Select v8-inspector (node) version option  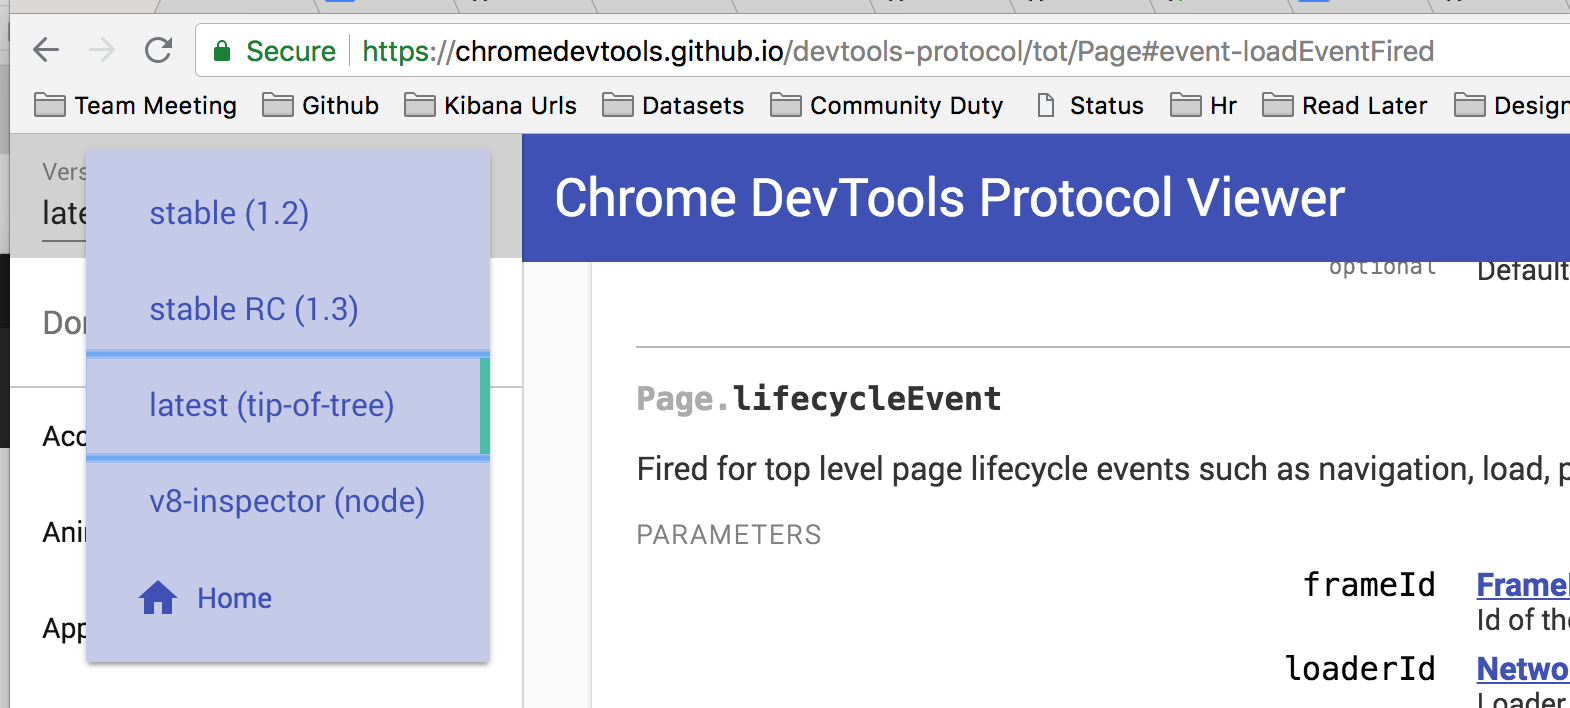click(288, 501)
